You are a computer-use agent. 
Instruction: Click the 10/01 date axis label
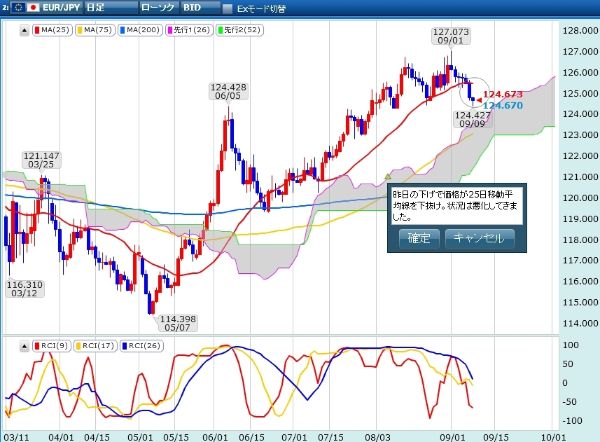553,437
